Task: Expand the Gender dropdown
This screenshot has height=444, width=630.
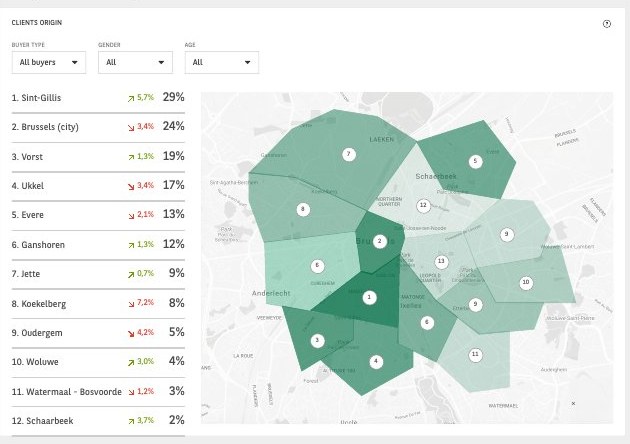Action: (135, 62)
